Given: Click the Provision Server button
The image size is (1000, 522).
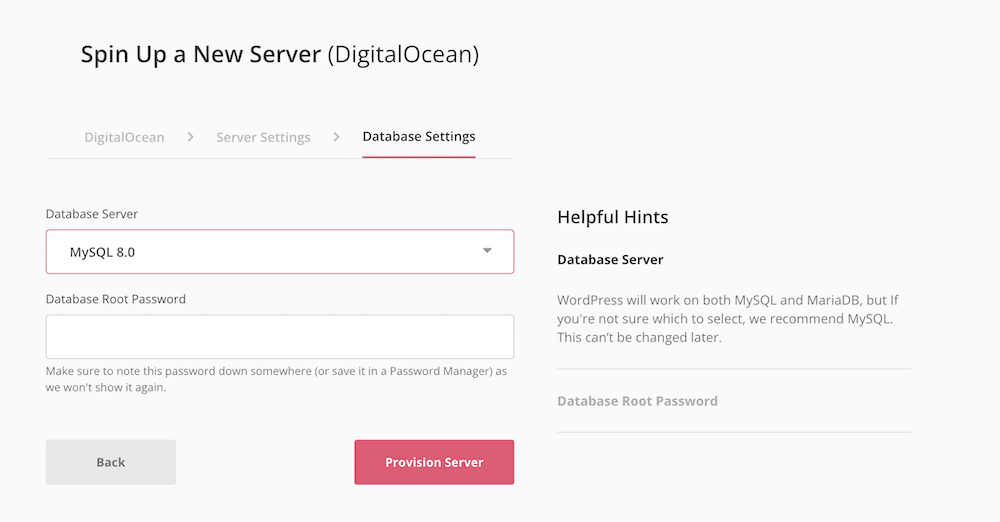Looking at the screenshot, I should click(434, 462).
